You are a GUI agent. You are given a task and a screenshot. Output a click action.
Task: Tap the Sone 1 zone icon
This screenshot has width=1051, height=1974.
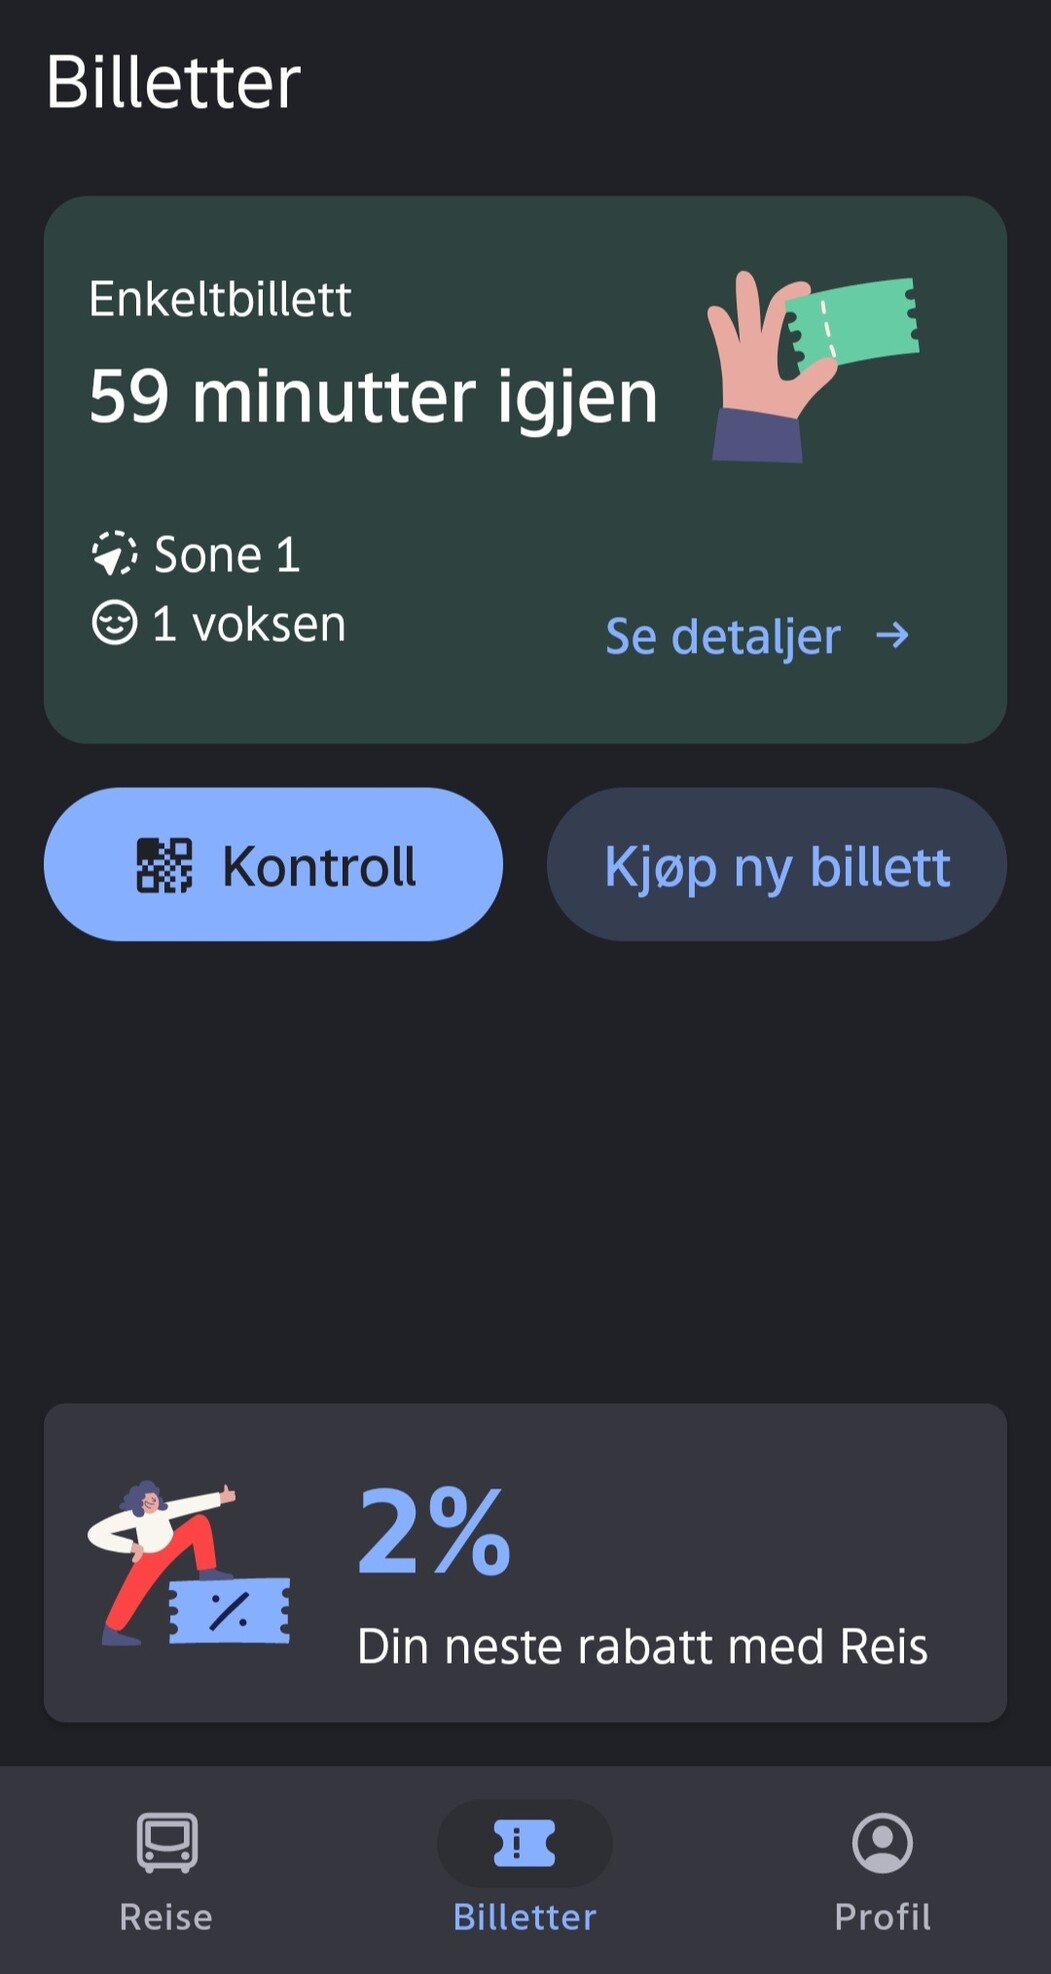[x=114, y=553]
